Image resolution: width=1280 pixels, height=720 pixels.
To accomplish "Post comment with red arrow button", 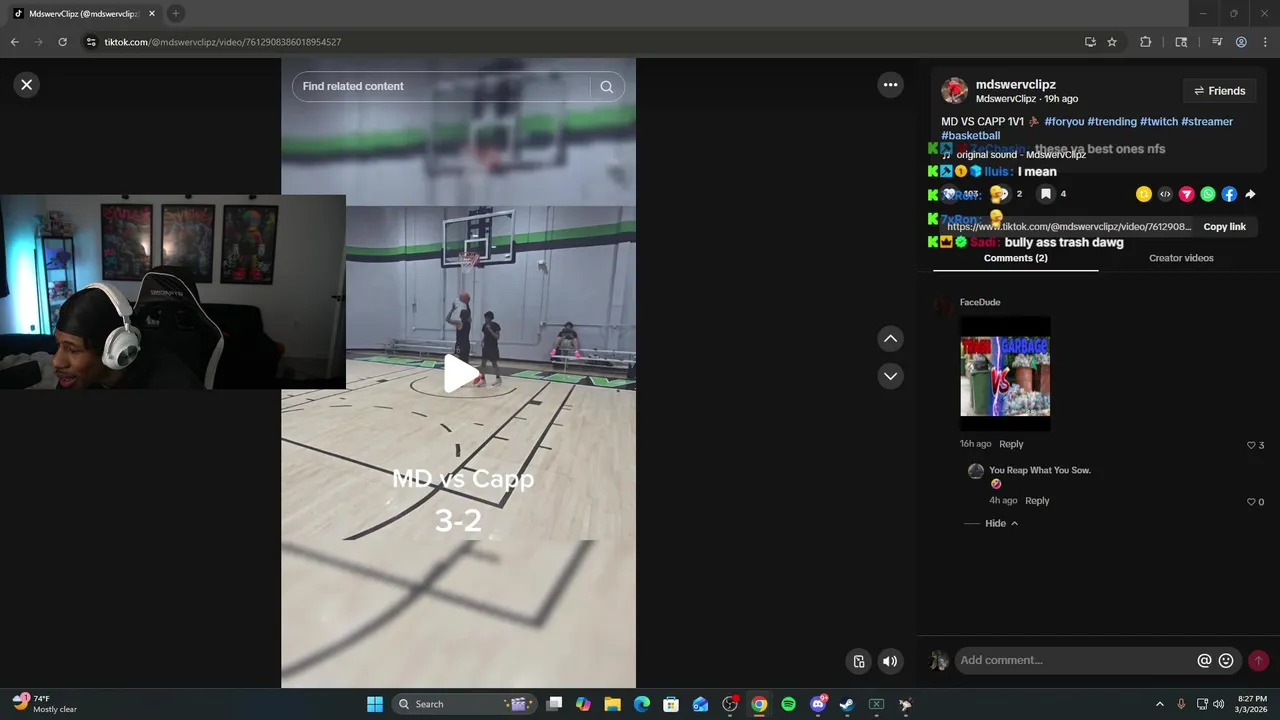I will 1258,661.
